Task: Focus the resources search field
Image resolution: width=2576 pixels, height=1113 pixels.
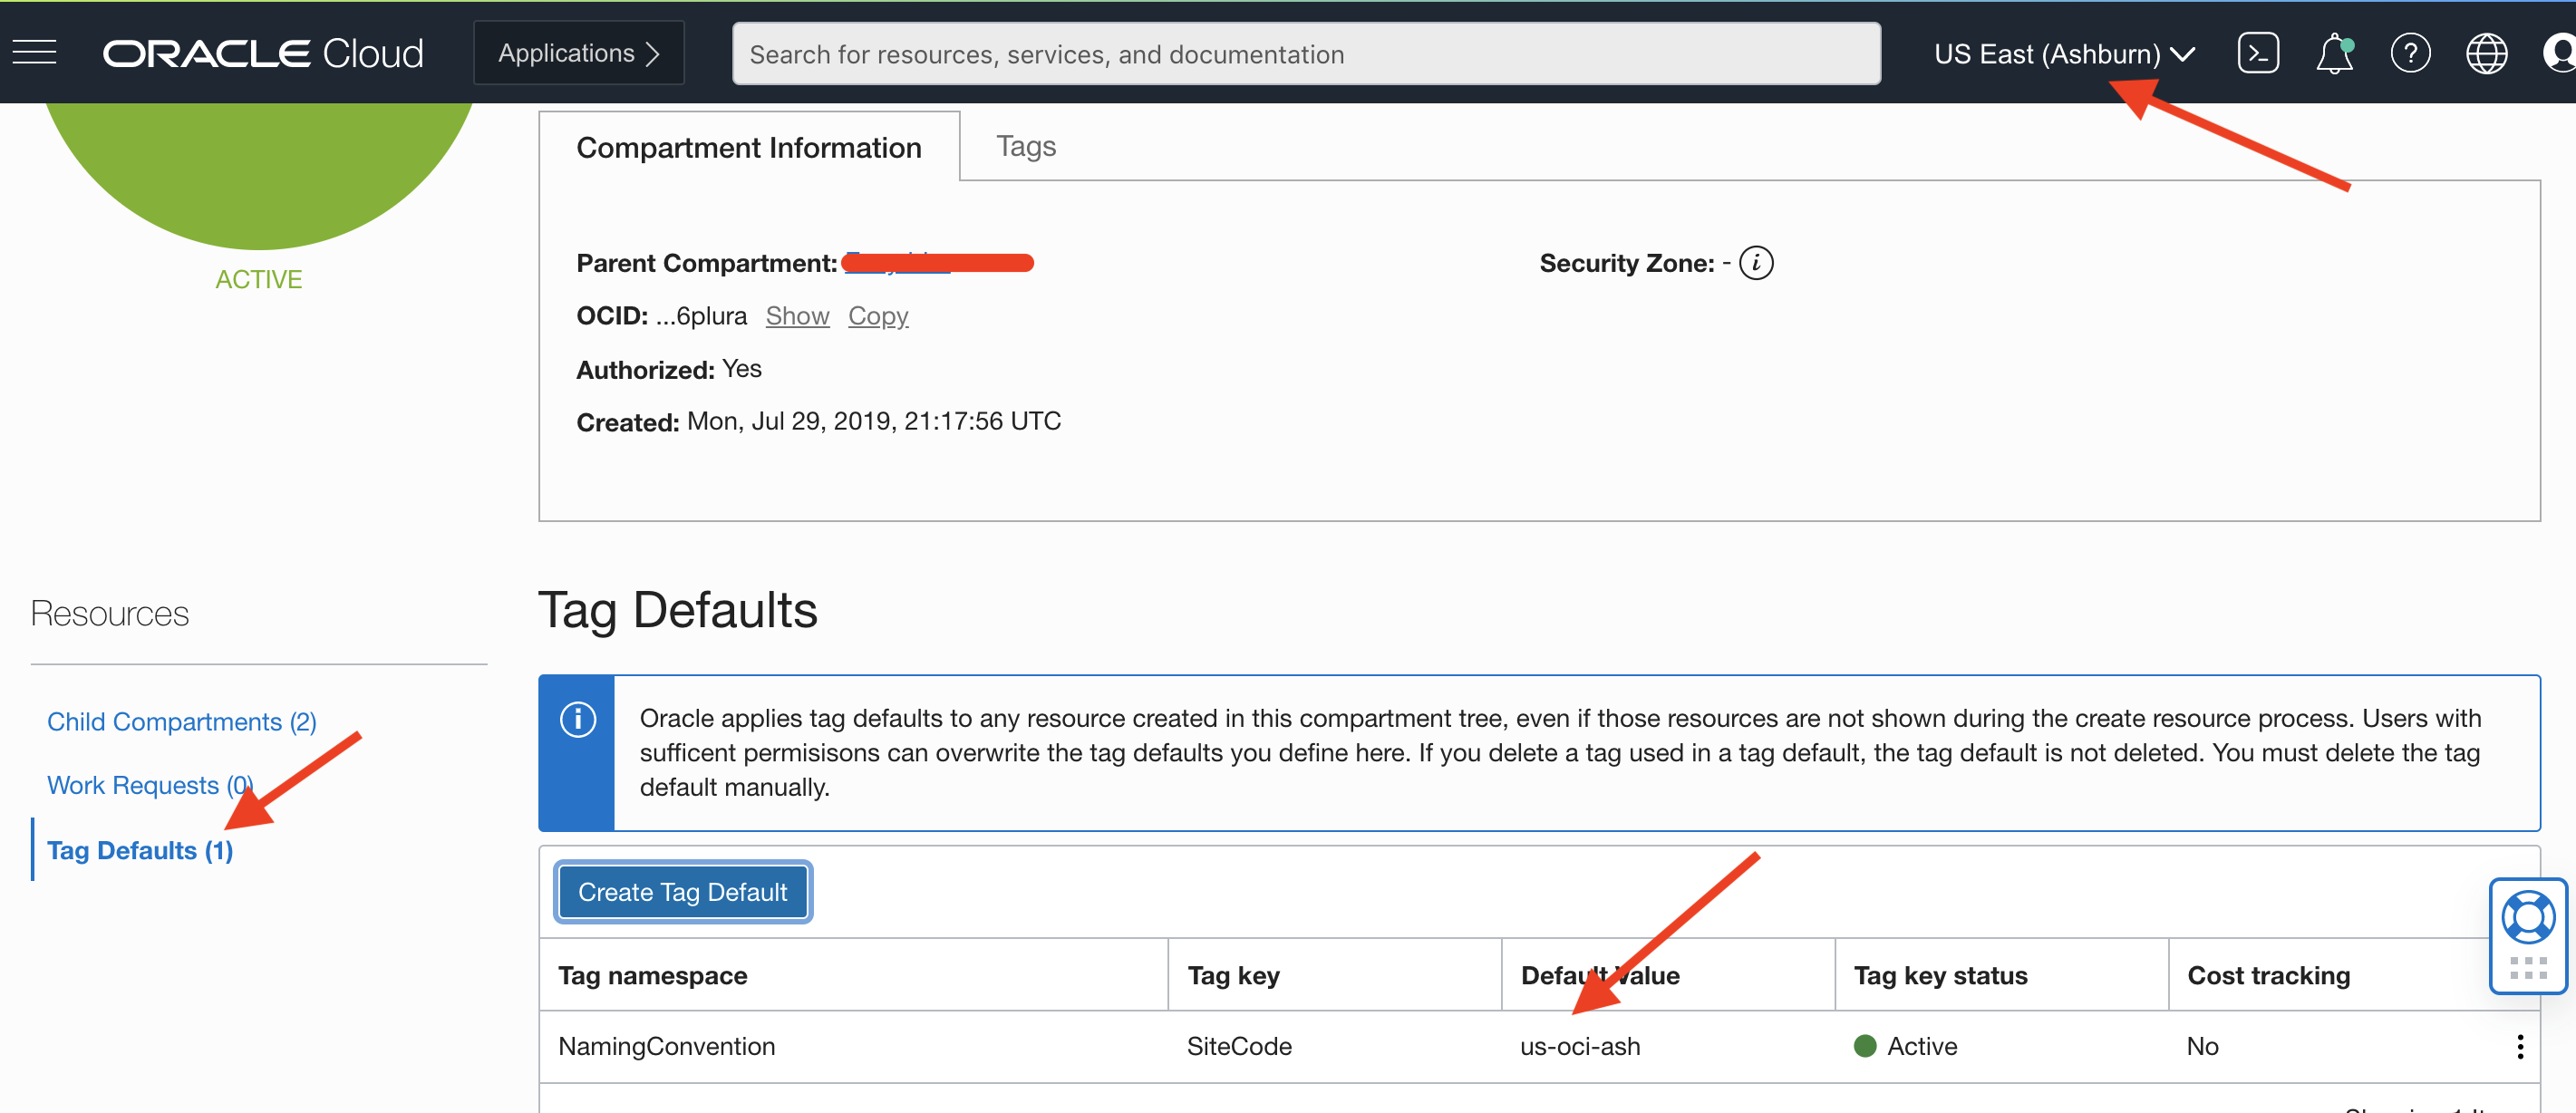Action: coord(1305,54)
